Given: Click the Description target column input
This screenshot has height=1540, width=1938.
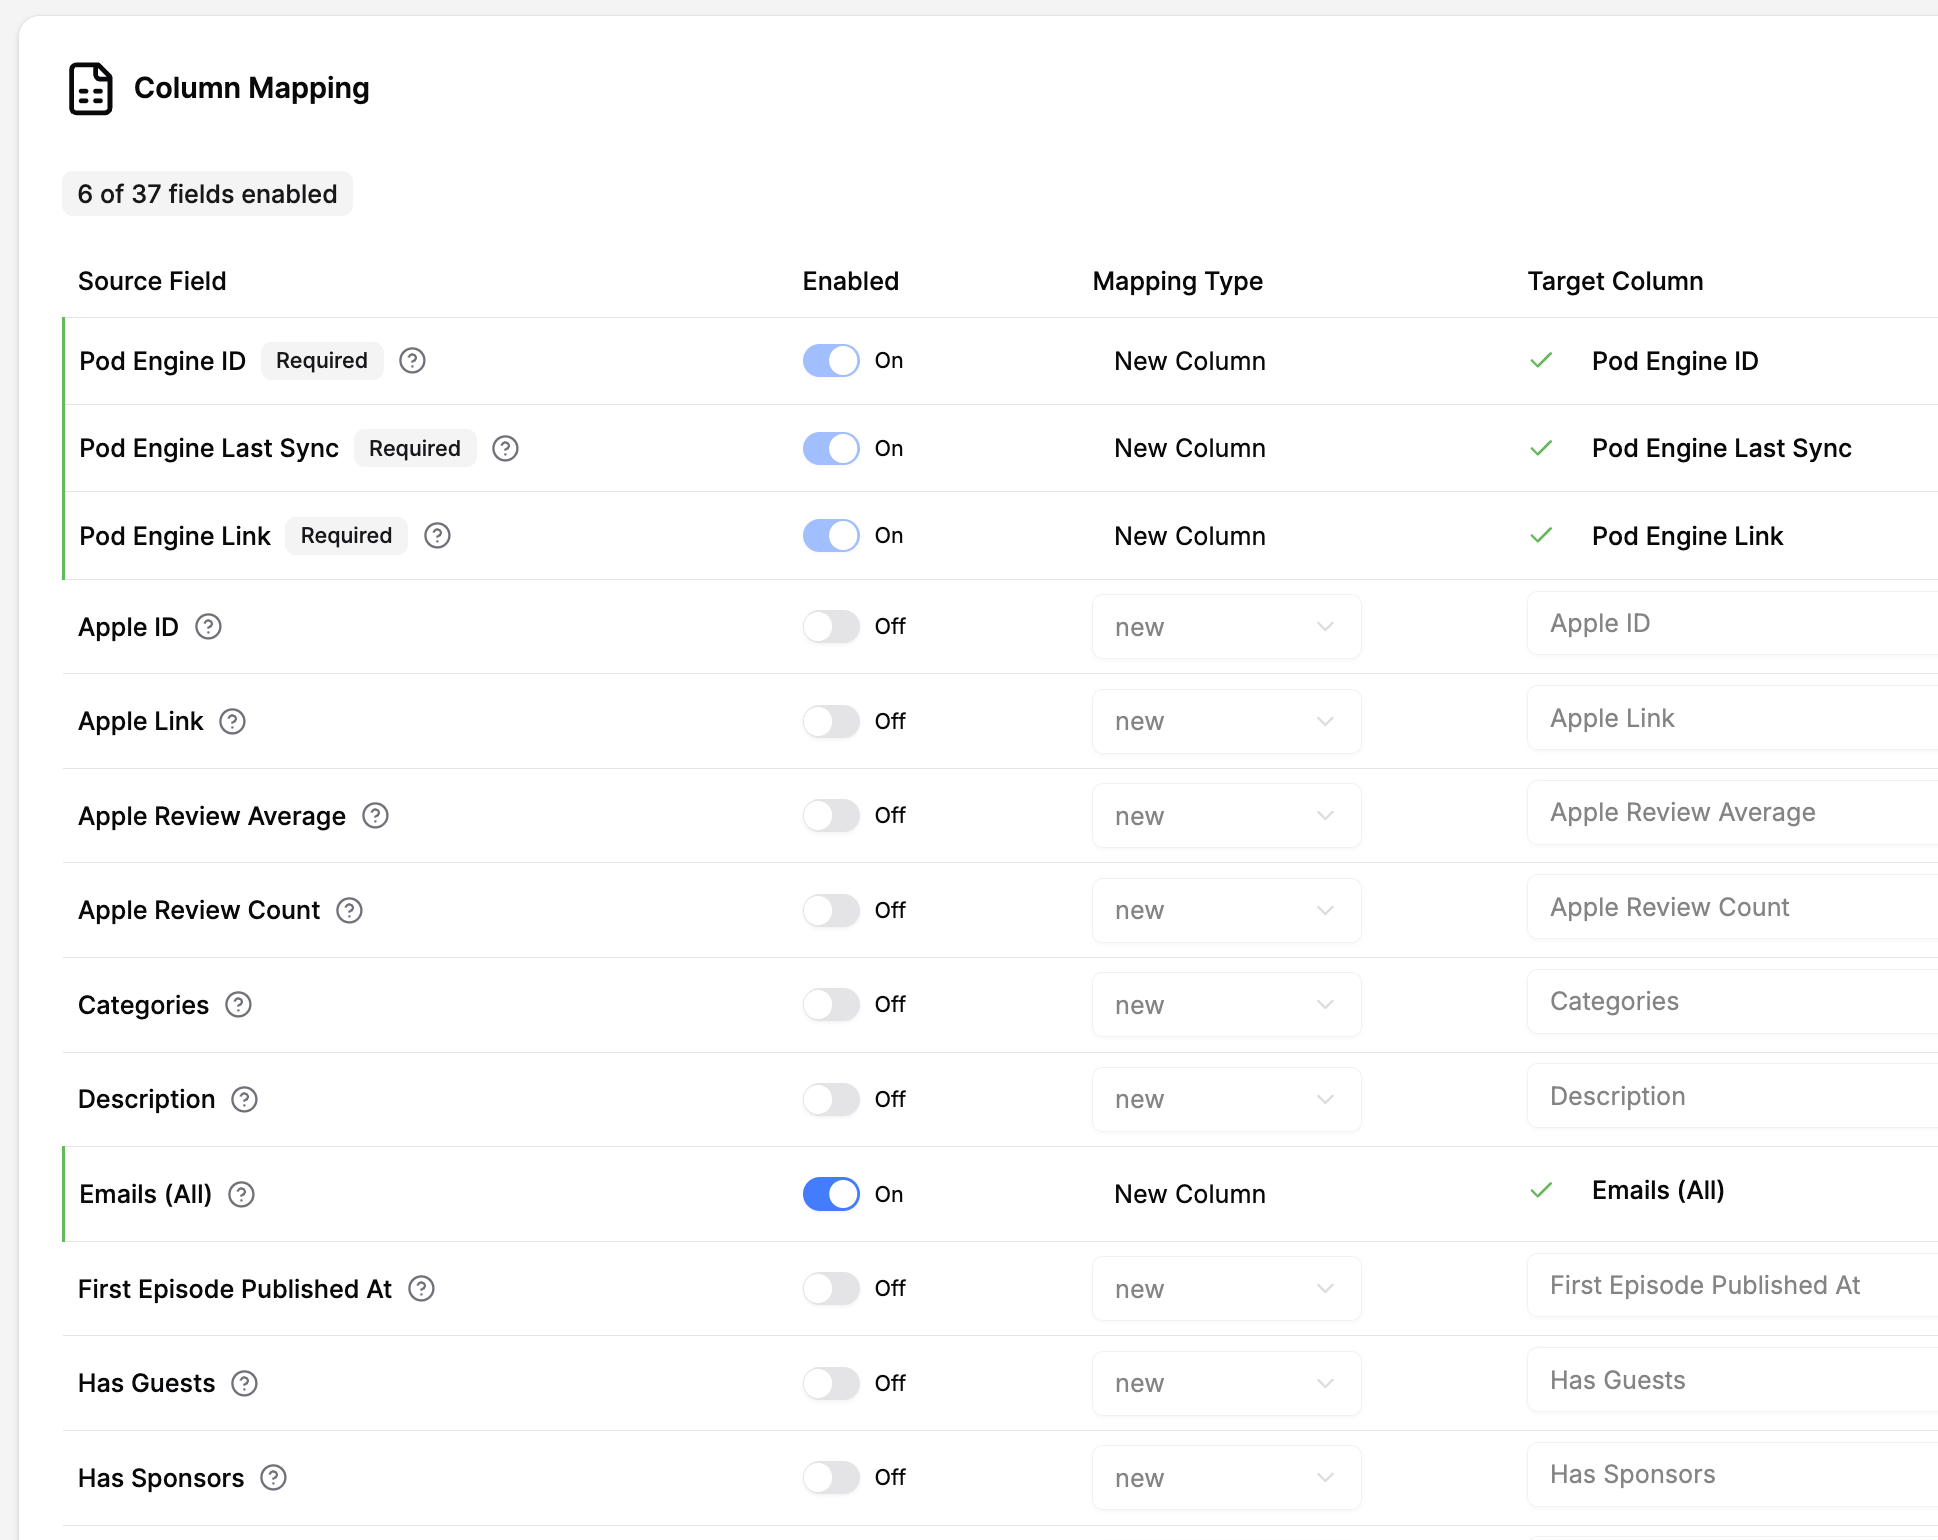Looking at the screenshot, I should (x=1732, y=1096).
